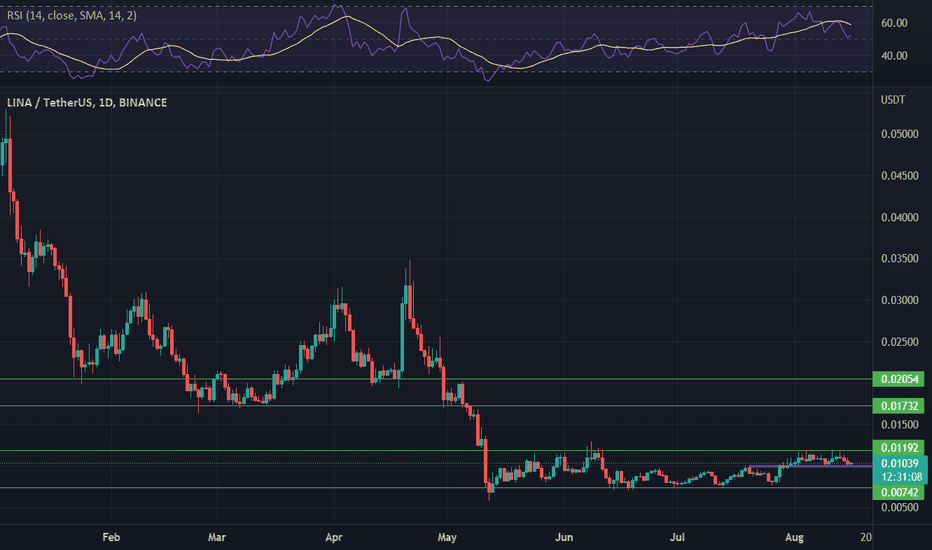
Task: Click the Mar label on time axis
Action: (x=217, y=538)
